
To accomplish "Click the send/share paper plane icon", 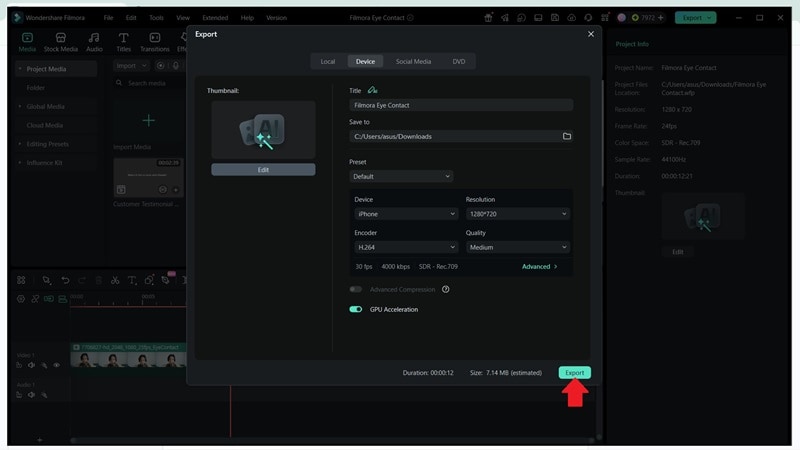I will [x=505, y=17].
